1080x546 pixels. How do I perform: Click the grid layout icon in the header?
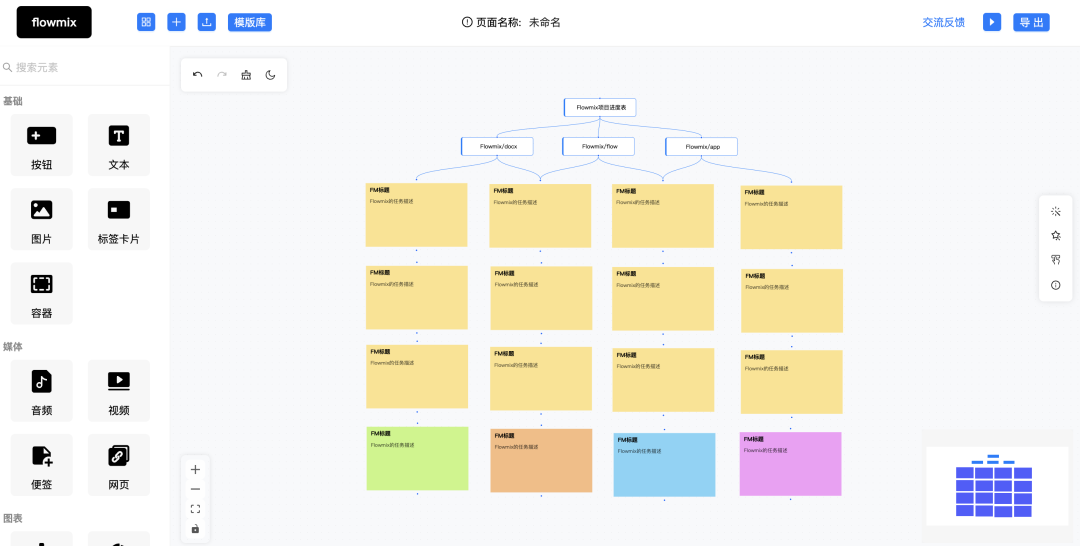click(146, 22)
